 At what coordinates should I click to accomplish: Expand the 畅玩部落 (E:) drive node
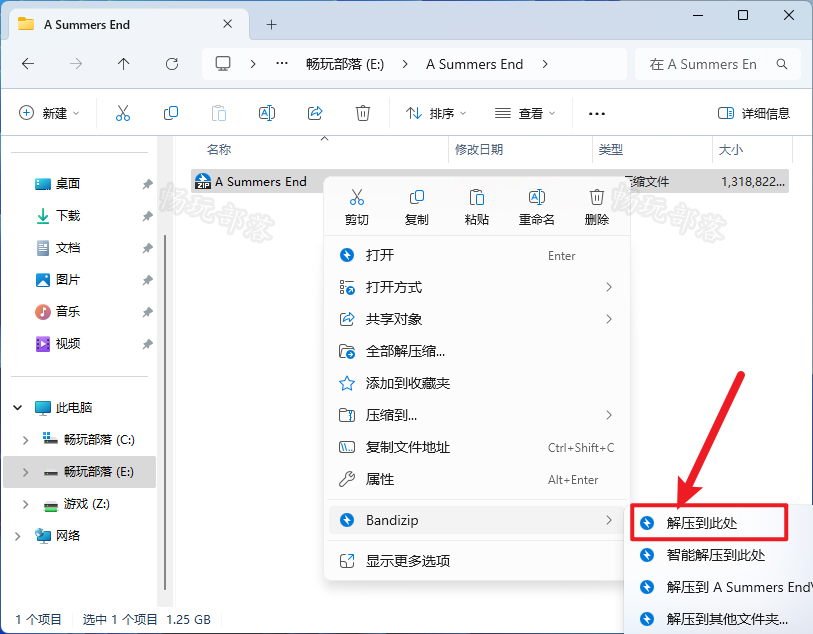pos(25,472)
